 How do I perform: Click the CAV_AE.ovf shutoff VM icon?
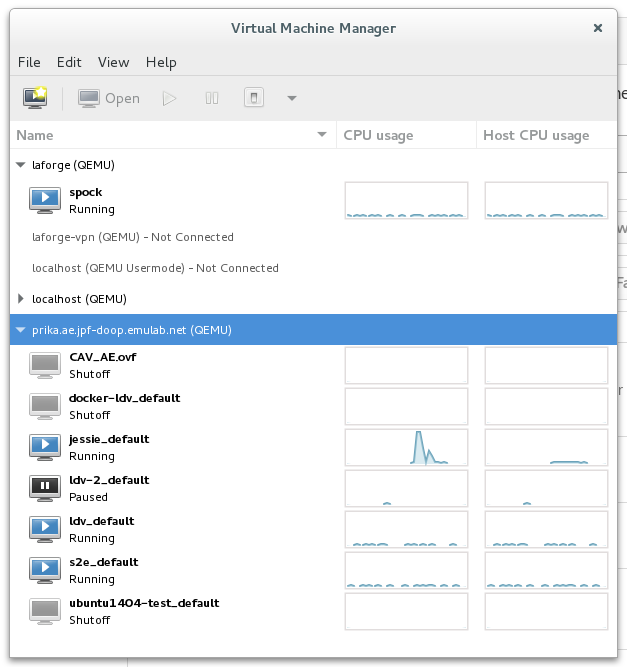(x=44, y=365)
